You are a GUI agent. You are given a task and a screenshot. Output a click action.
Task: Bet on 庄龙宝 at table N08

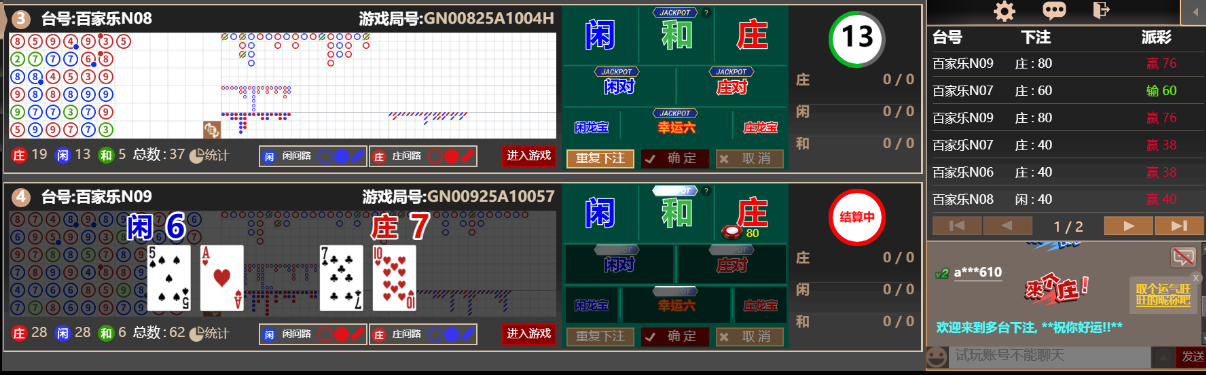(761, 127)
